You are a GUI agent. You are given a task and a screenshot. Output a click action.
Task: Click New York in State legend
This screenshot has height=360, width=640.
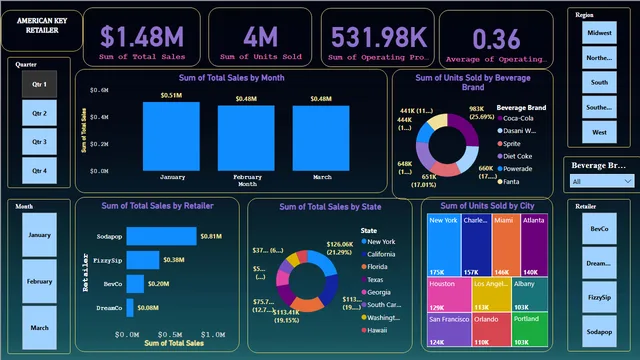pos(378,242)
